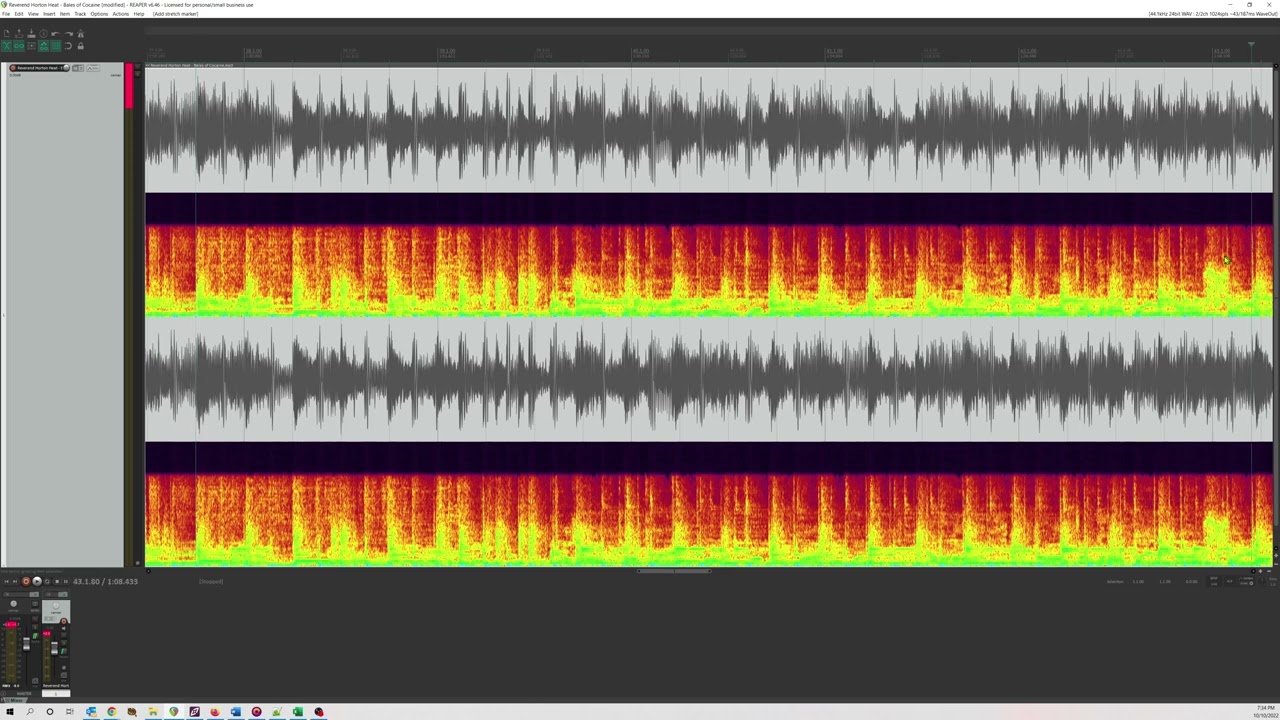Go to project start in transport
1280x720 pixels.
7,581
